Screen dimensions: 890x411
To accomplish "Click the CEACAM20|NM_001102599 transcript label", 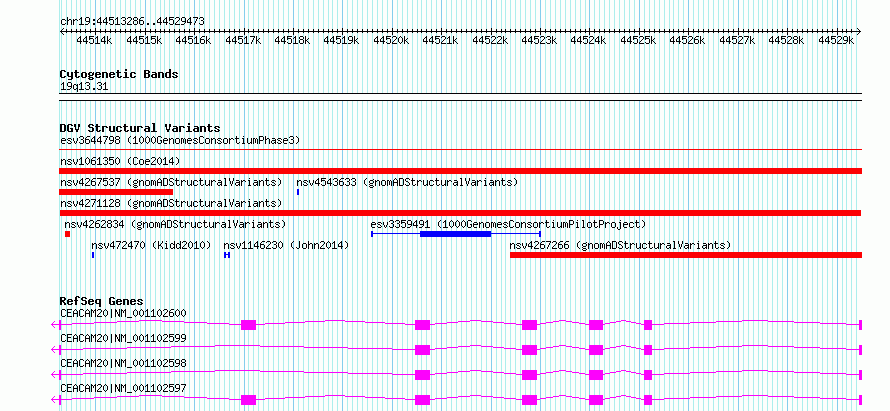I will 123,338.
